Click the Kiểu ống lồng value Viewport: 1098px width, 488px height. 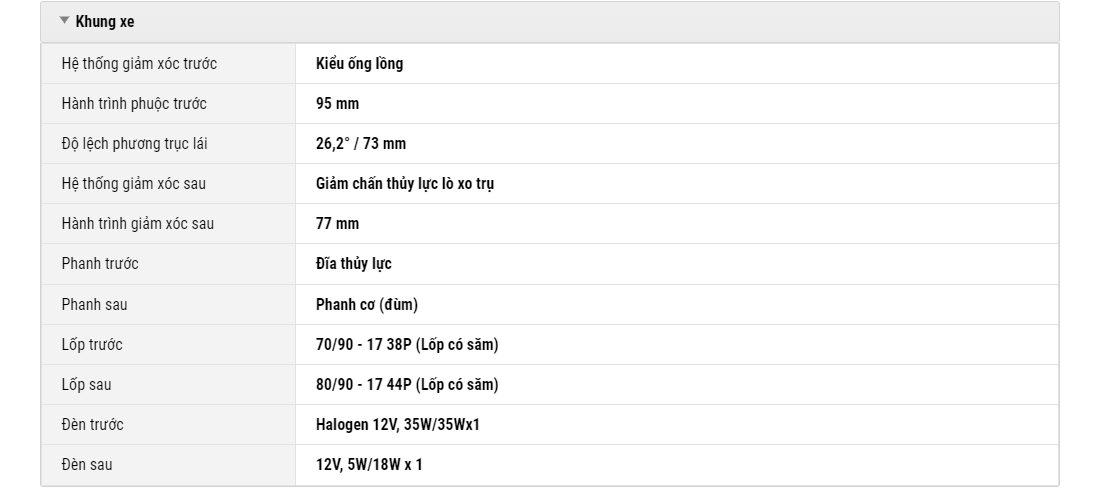(x=359, y=64)
